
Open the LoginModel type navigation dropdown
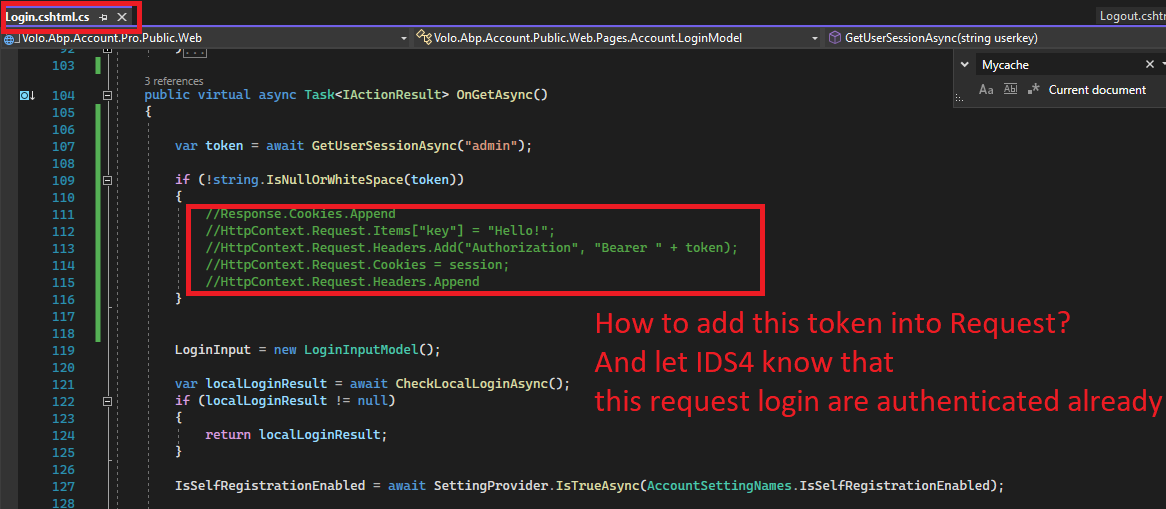(x=816, y=38)
